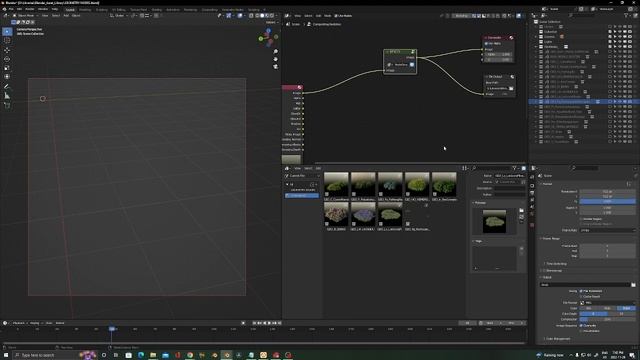This screenshot has height=360, width=640.
Task: Open Global transform orientation dropdown
Action: pos(119,16)
